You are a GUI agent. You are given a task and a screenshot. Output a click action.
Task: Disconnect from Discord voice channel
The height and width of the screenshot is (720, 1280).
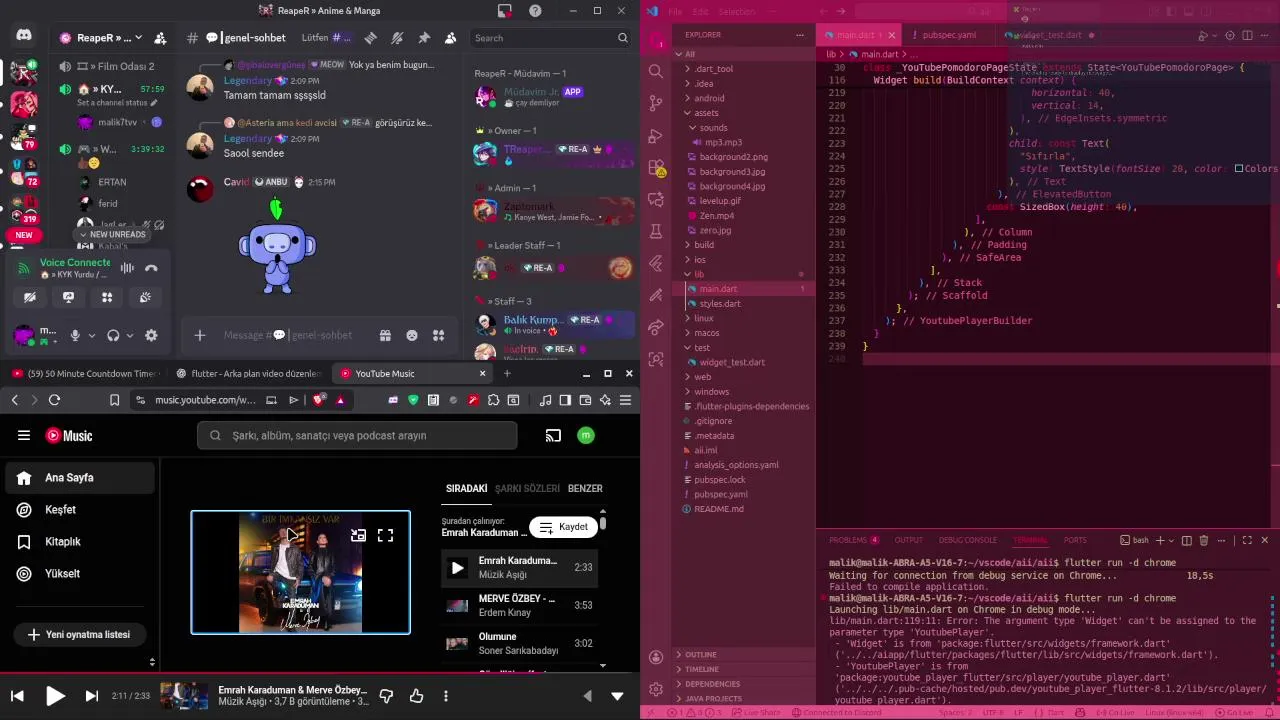[151, 268]
